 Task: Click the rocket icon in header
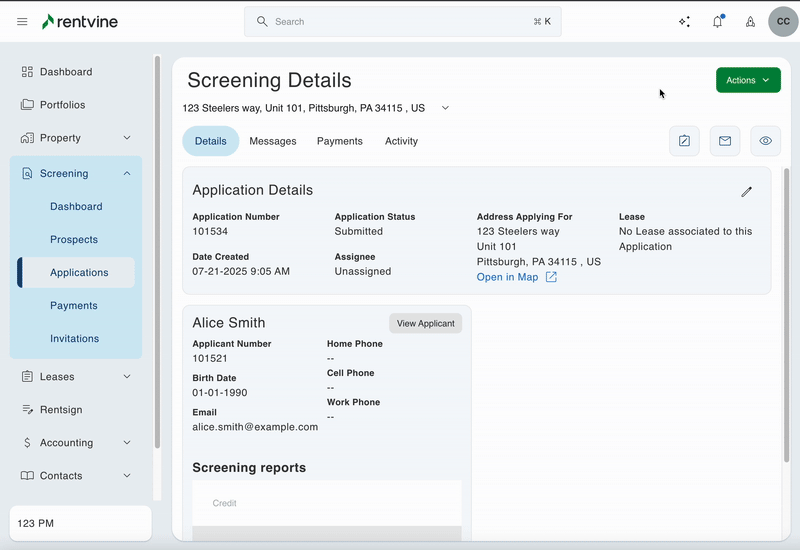click(x=750, y=22)
